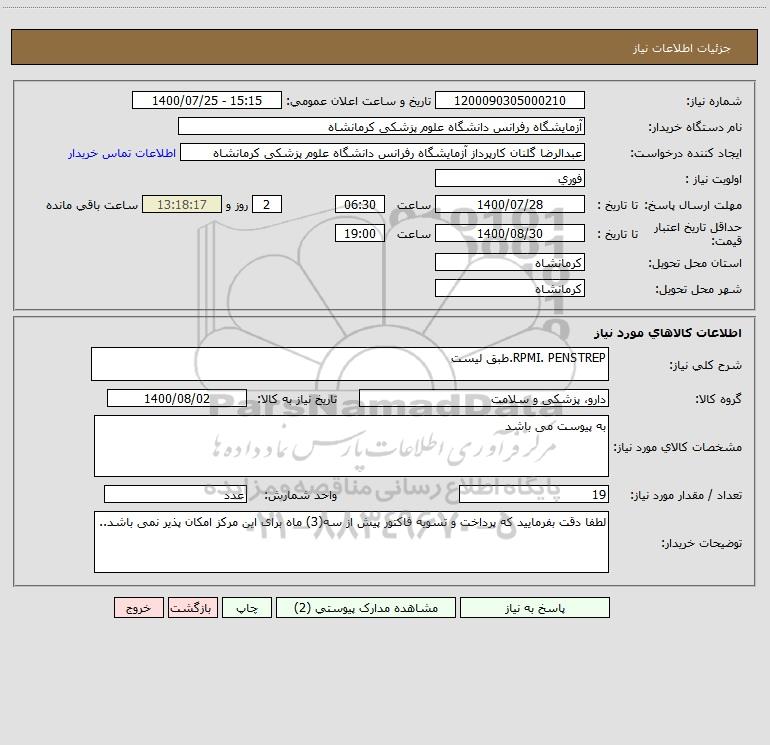Click the RPMI. PENSTREP description box
The width and height of the screenshot is (770, 745).
click(x=350, y=364)
